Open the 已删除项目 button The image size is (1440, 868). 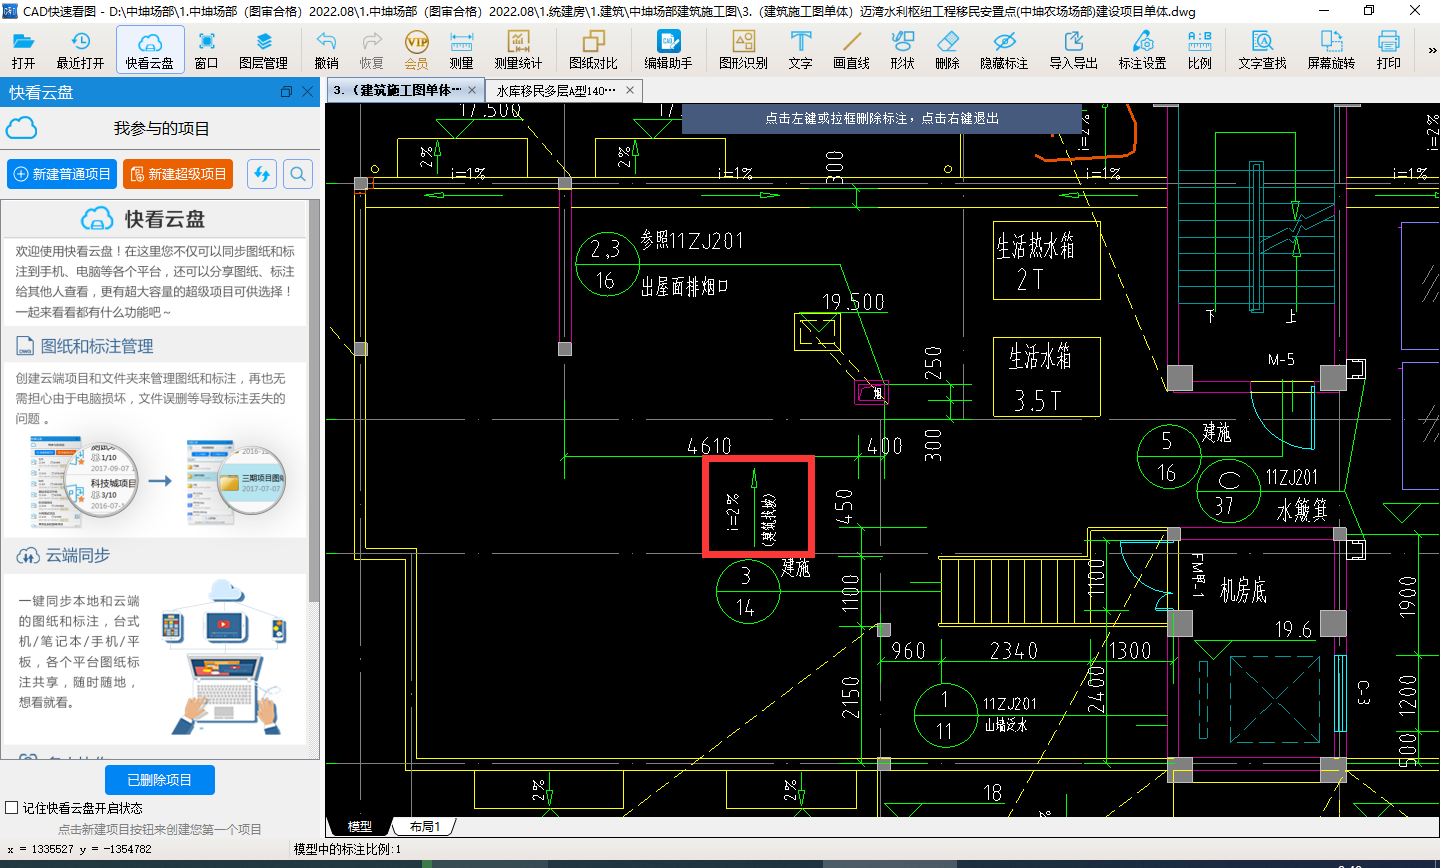(x=160, y=780)
